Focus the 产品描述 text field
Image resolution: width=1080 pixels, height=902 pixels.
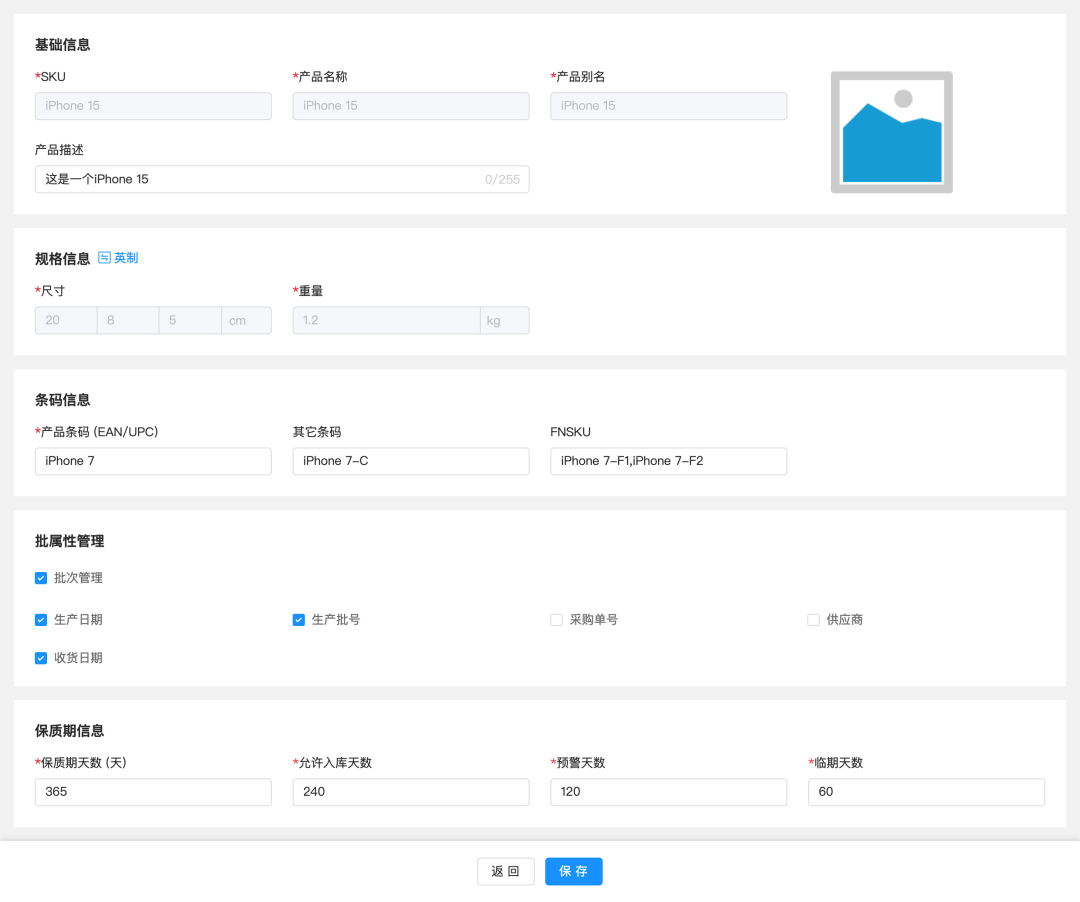(282, 179)
